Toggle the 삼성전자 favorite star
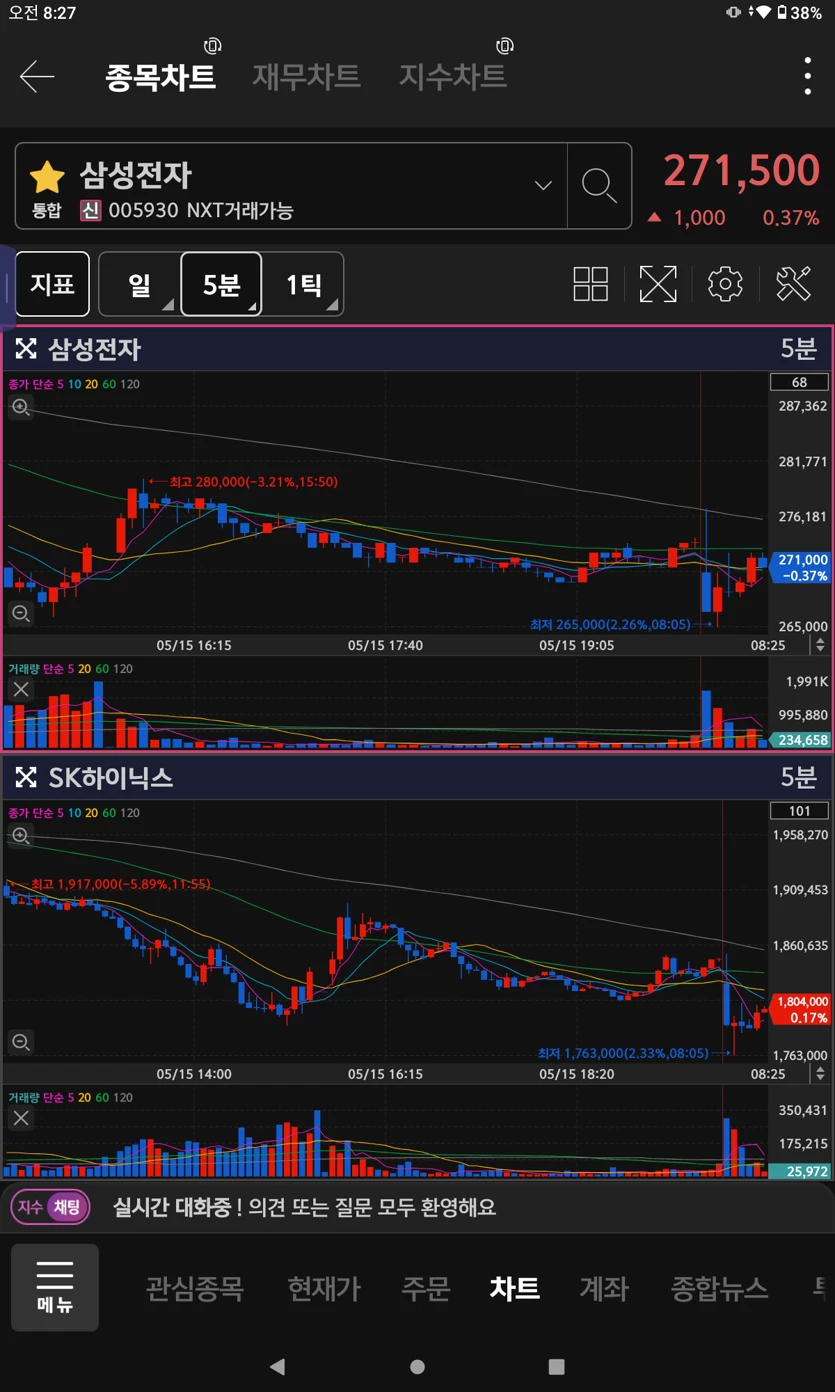Screen dimensions: 835x1392 (x=47, y=177)
